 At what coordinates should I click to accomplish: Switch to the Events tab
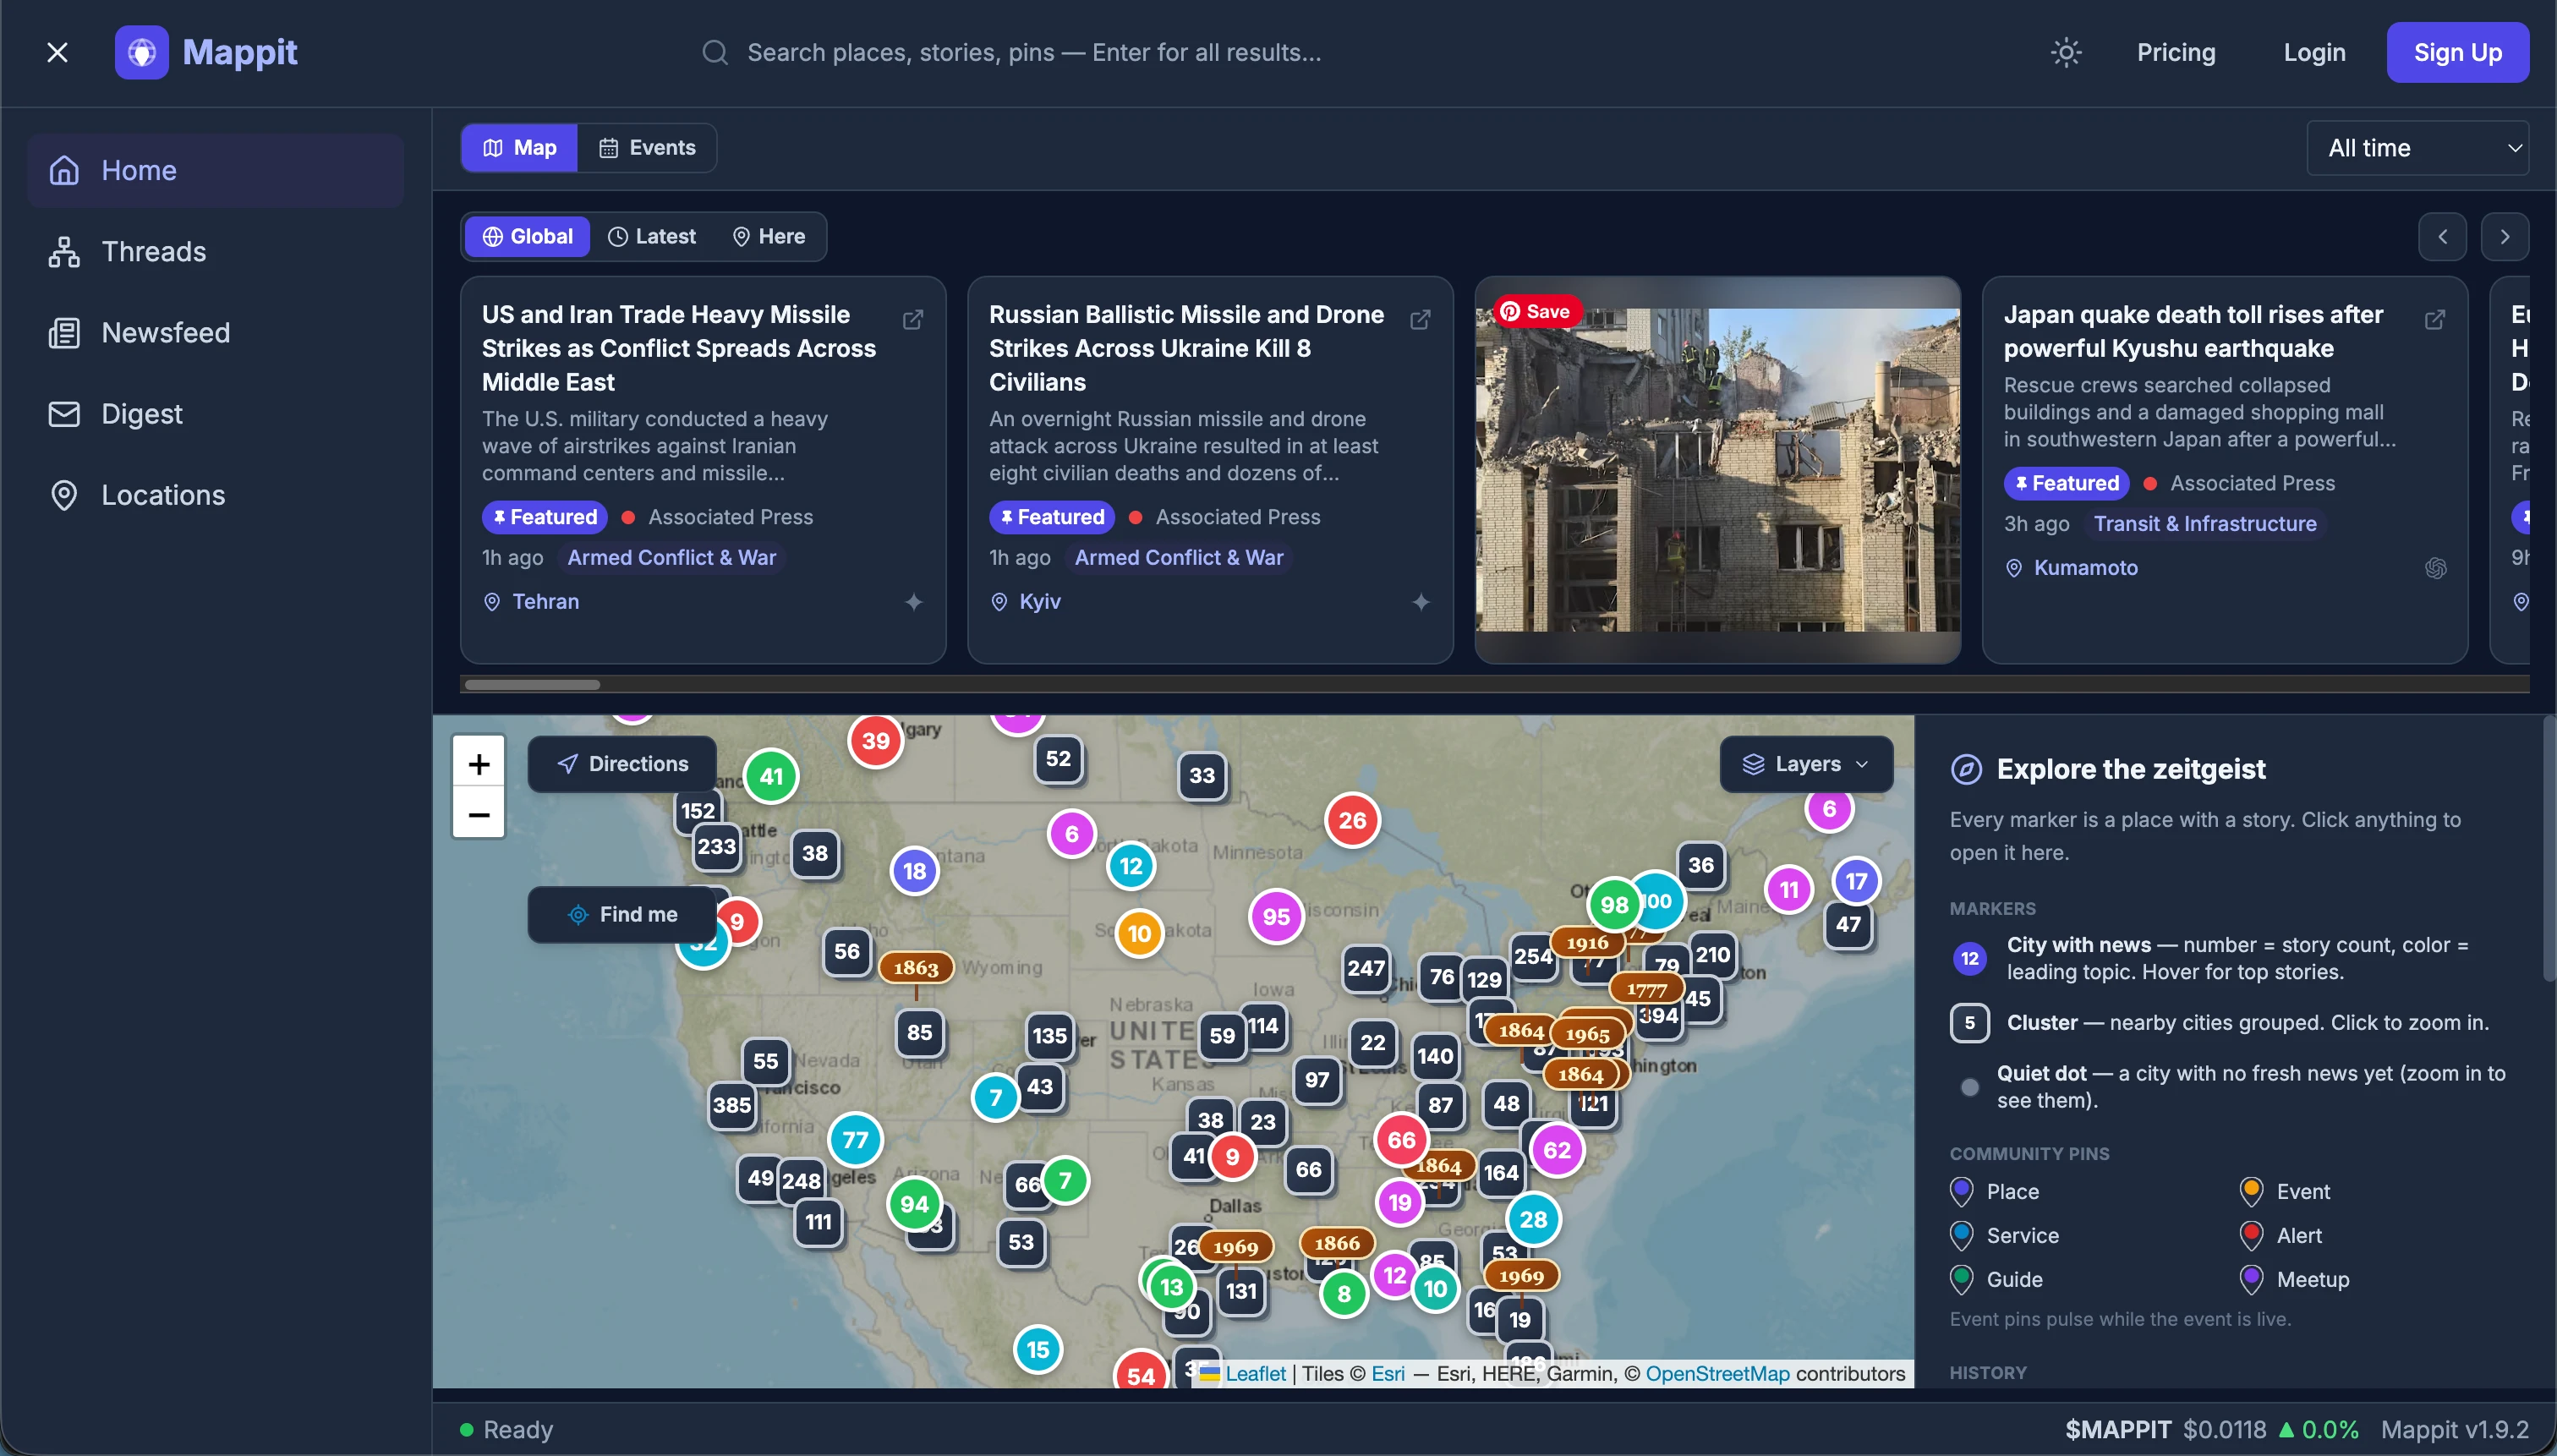pos(647,148)
